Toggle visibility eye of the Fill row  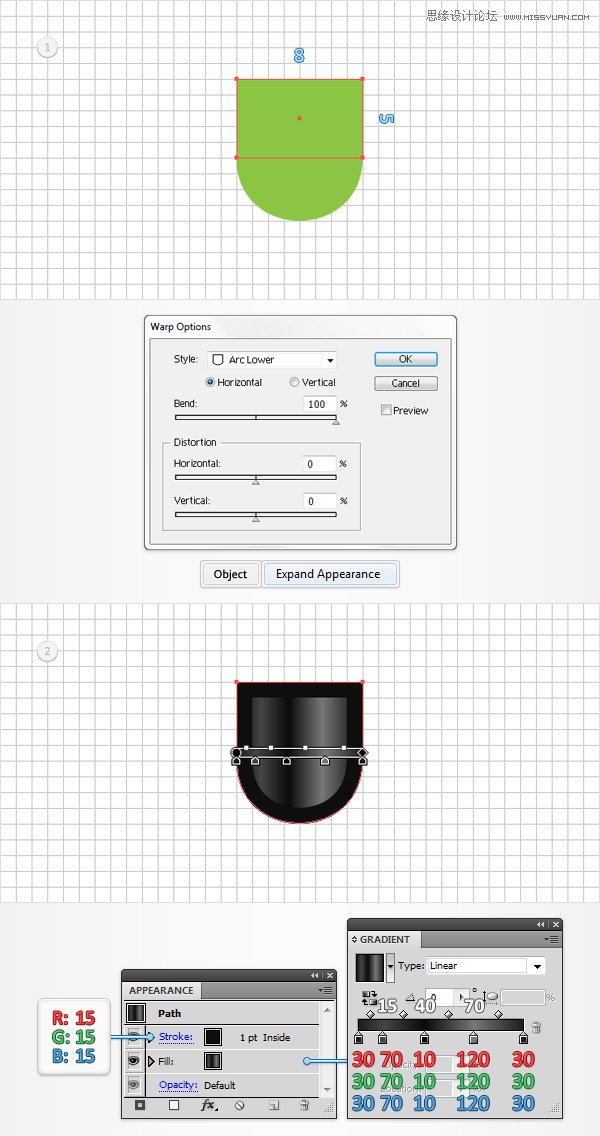pyautogui.click(x=135, y=1061)
